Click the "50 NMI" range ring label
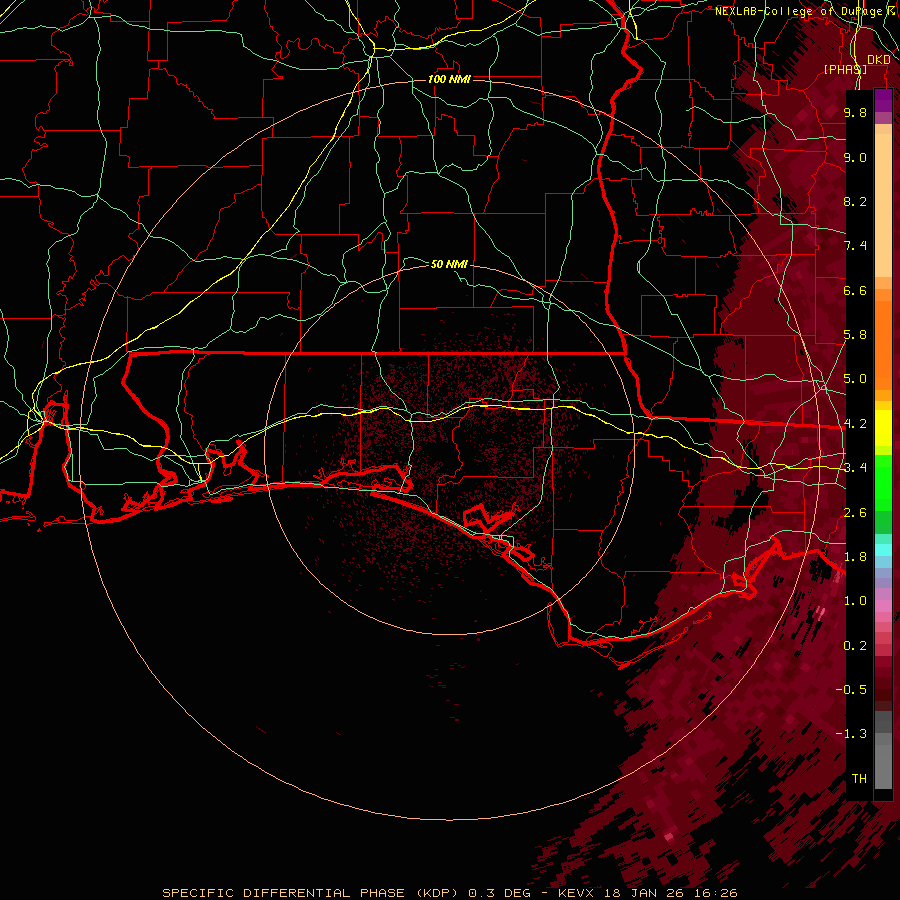 [x=449, y=264]
